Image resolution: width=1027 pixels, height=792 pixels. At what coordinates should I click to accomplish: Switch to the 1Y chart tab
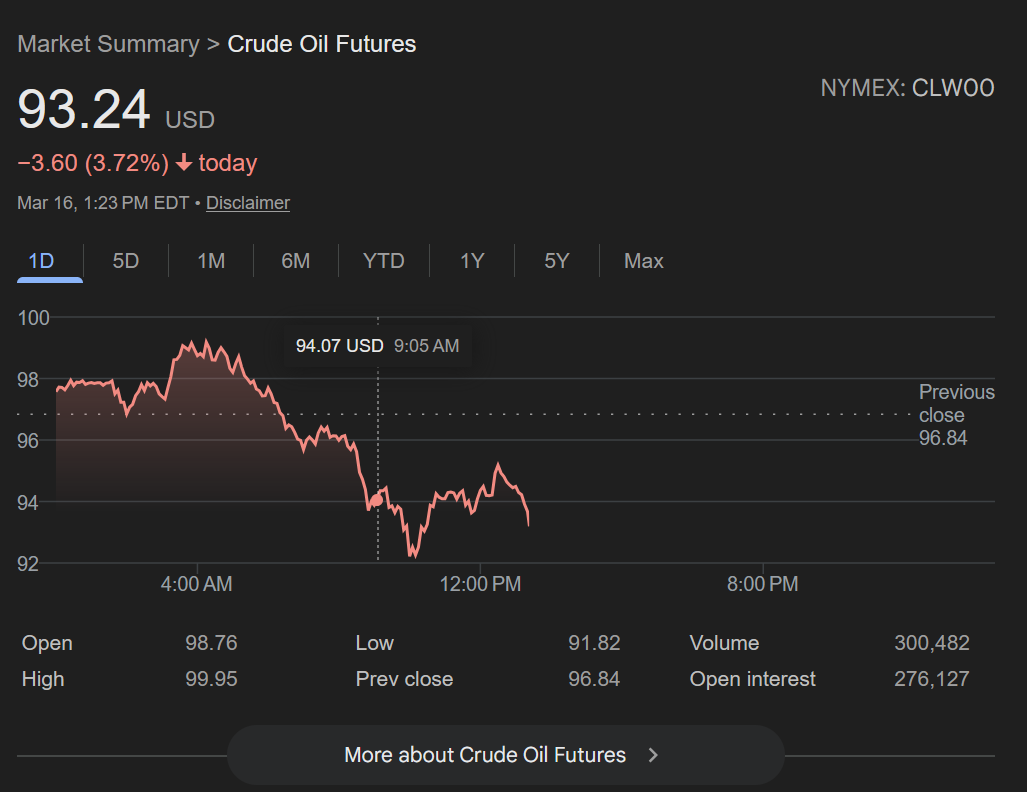pos(472,261)
